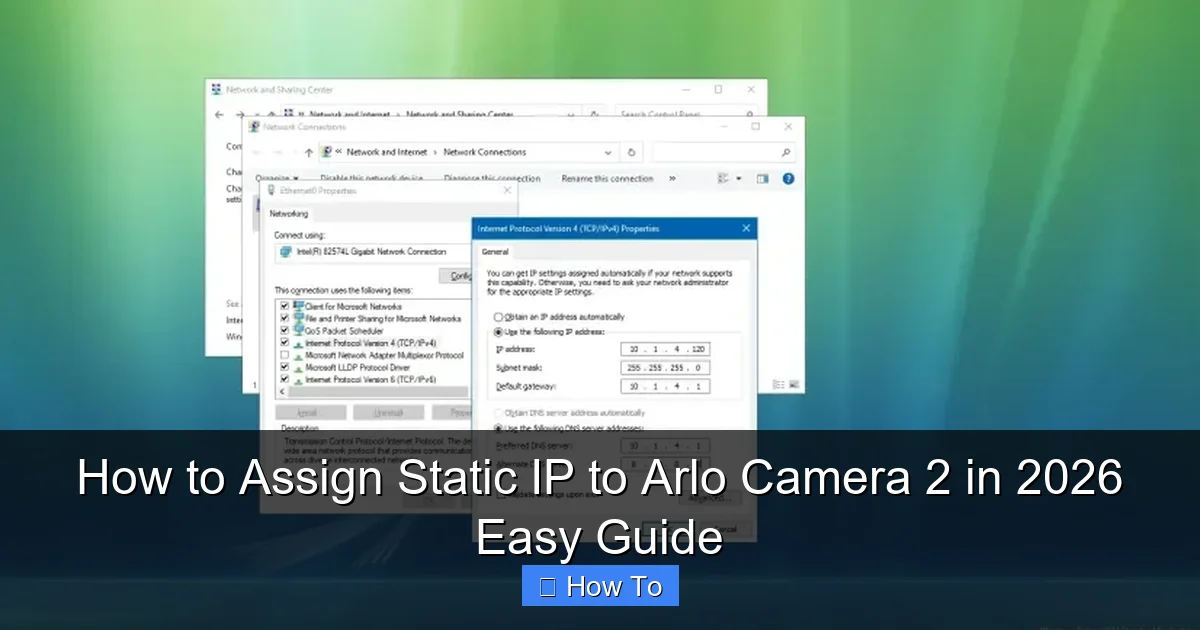Viewport: 1200px width, 630px height.
Task: Select Obtain an IP address automatically
Action: pyautogui.click(x=497, y=317)
